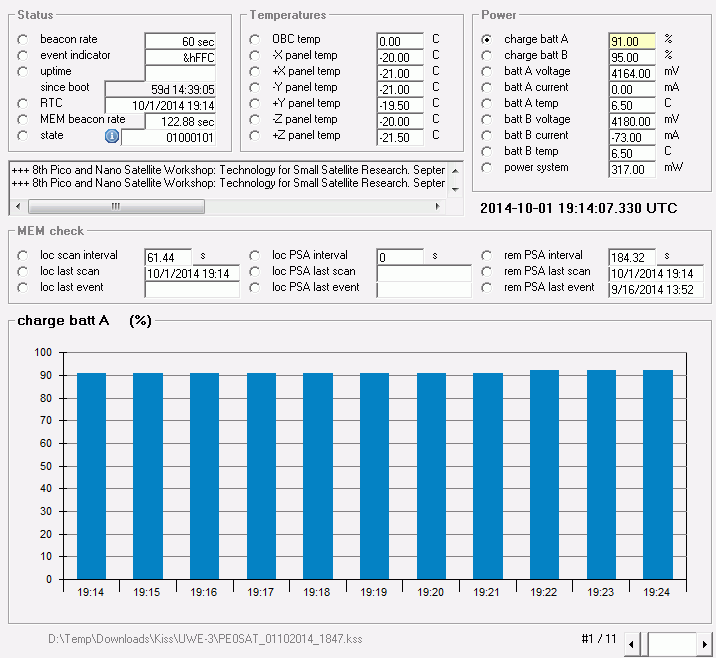Select the loc last scan radio button
716x658 pixels.
[22, 272]
